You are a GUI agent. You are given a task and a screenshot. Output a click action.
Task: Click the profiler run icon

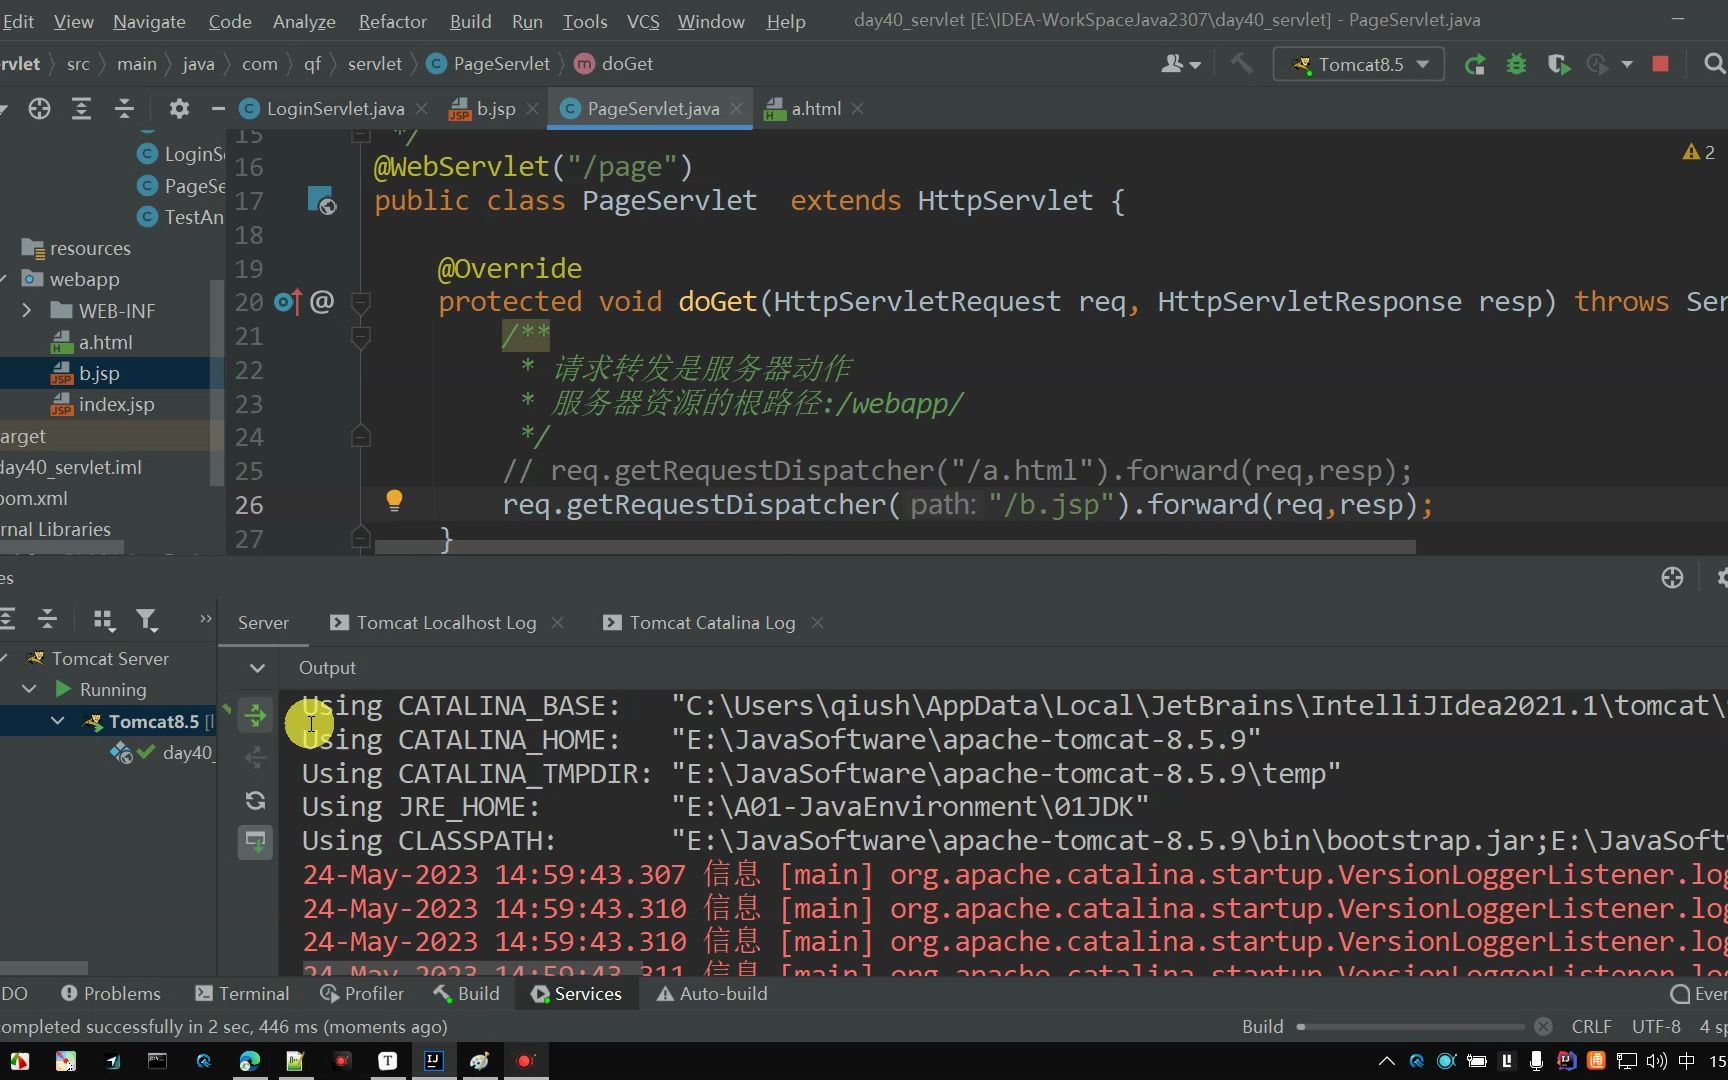[1597, 65]
